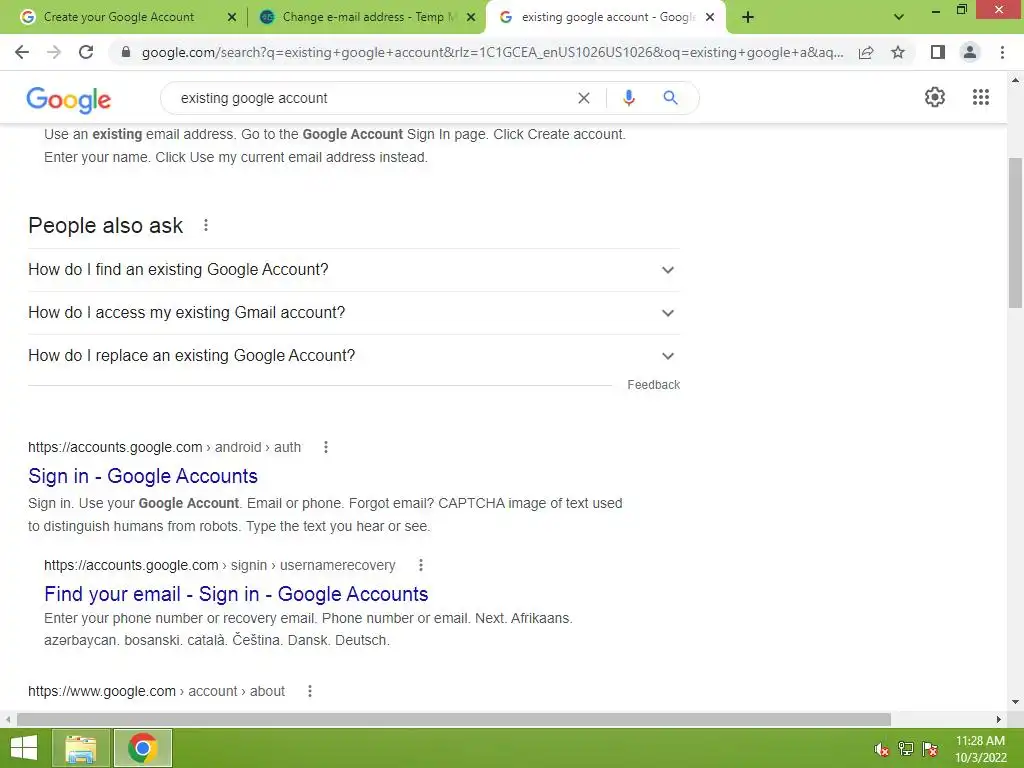Open File Explorer from the taskbar
The width and height of the screenshot is (1024, 768).
point(80,748)
